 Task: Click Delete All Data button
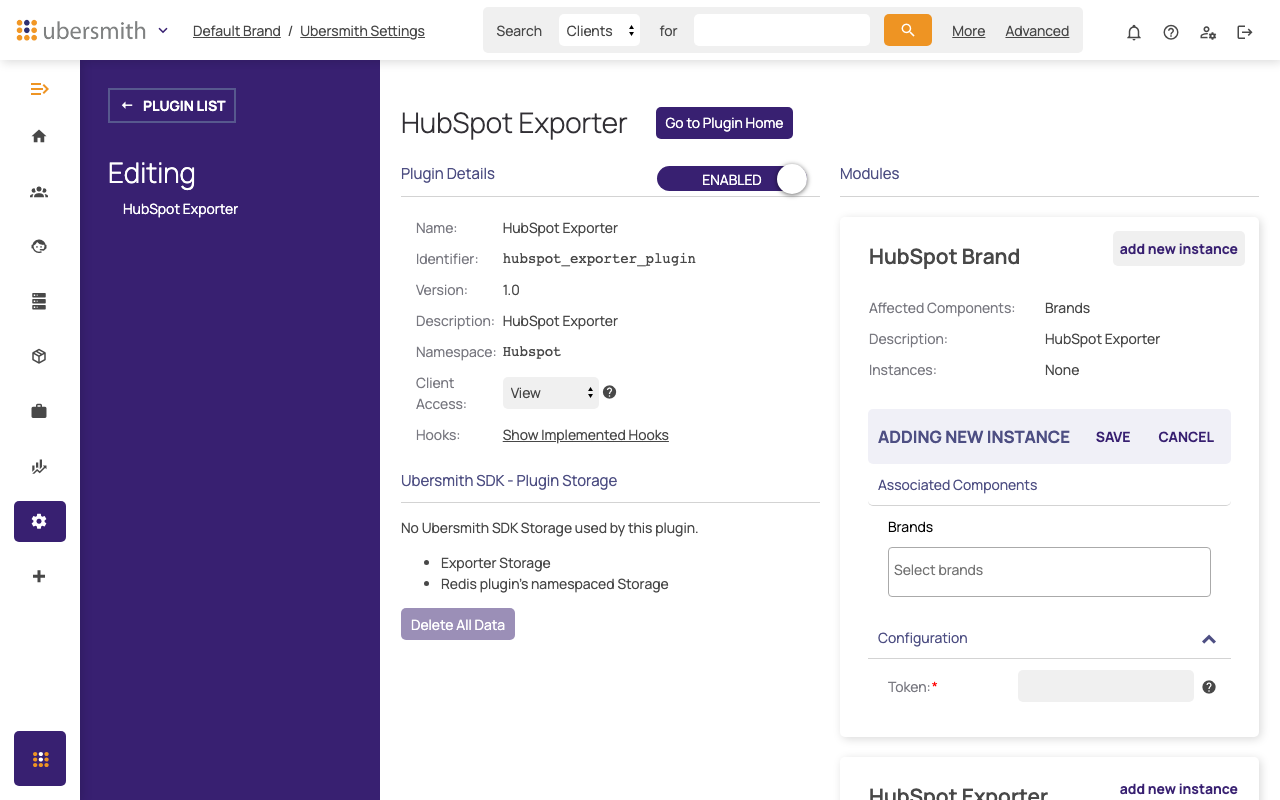(x=458, y=624)
